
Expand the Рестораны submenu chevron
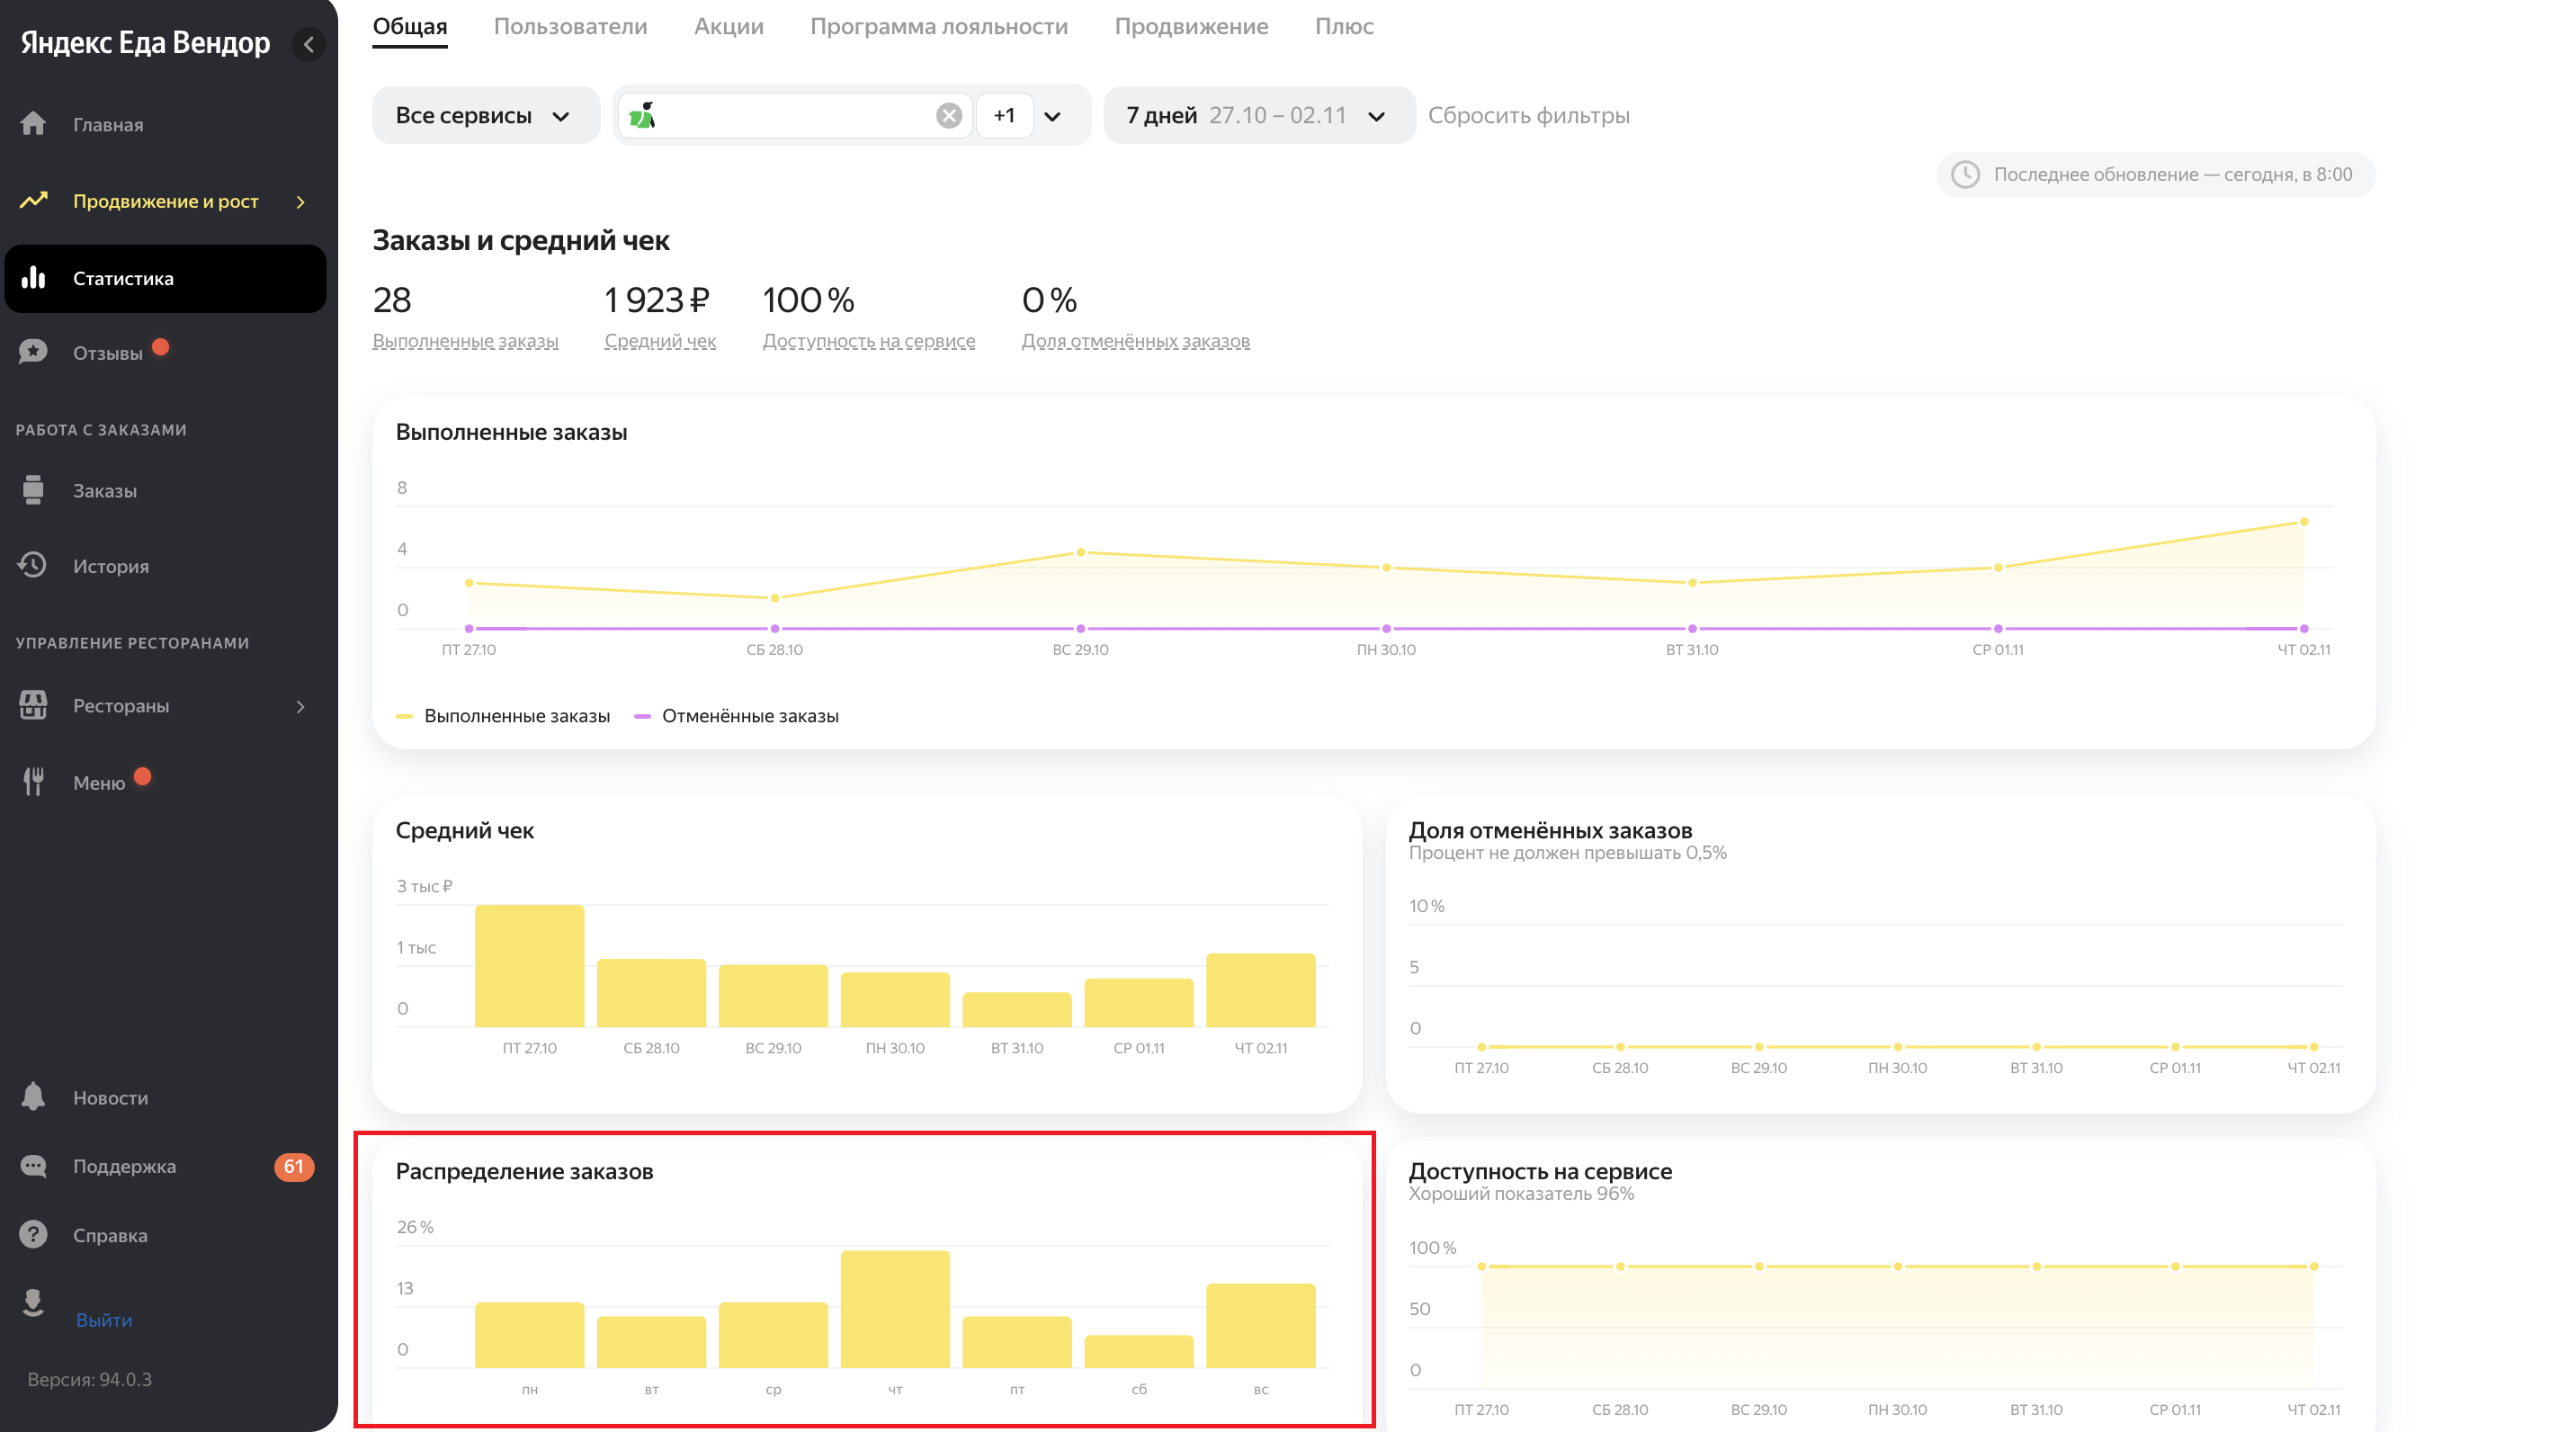pos(301,706)
